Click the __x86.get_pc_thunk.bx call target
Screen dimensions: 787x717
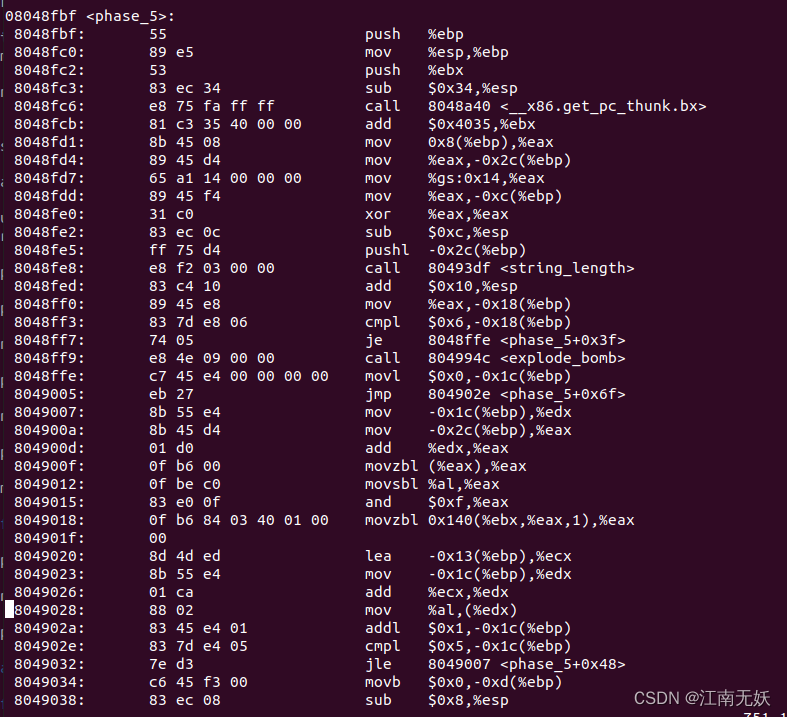coord(567,106)
